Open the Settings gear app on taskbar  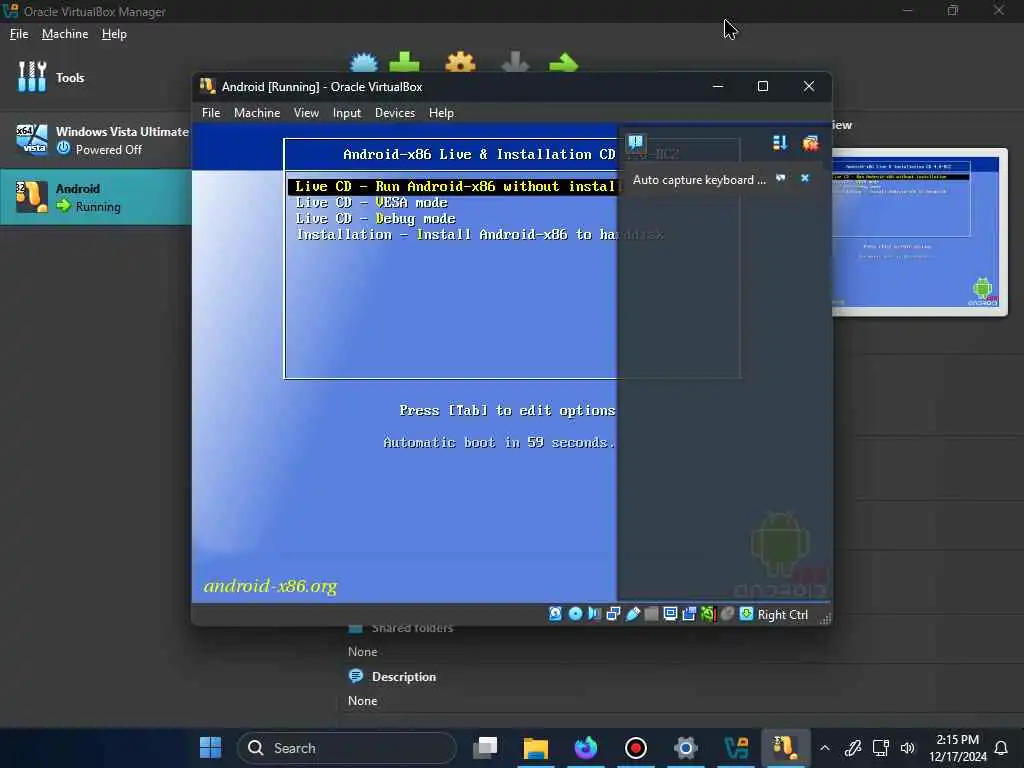(686, 748)
